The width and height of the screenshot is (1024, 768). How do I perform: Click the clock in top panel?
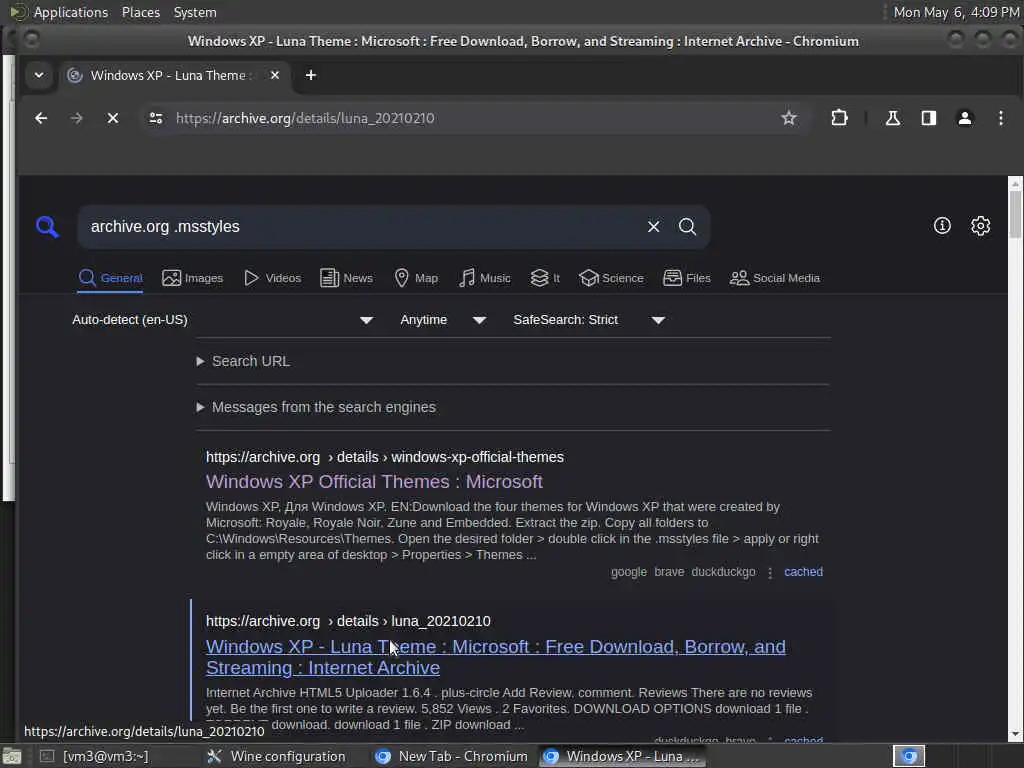[956, 12]
